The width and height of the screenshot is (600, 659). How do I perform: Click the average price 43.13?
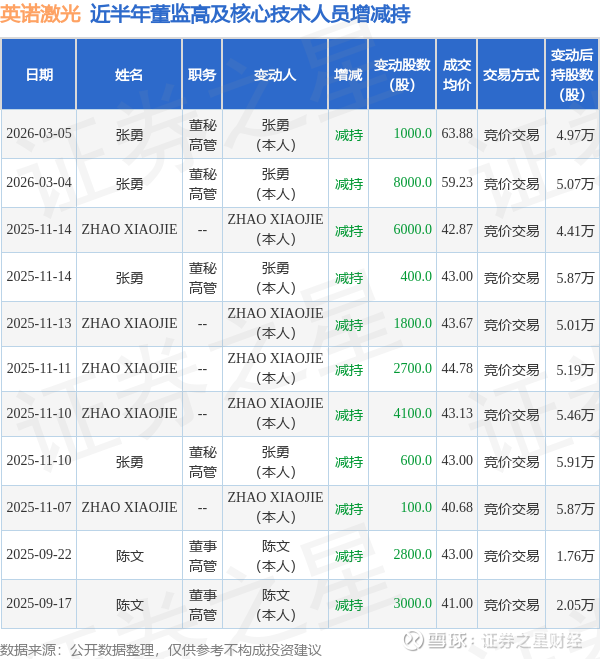pyautogui.click(x=457, y=413)
